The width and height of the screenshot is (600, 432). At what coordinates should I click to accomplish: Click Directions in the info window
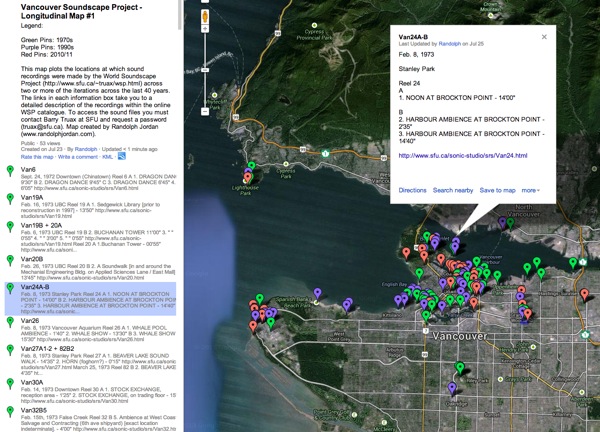[412, 190]
